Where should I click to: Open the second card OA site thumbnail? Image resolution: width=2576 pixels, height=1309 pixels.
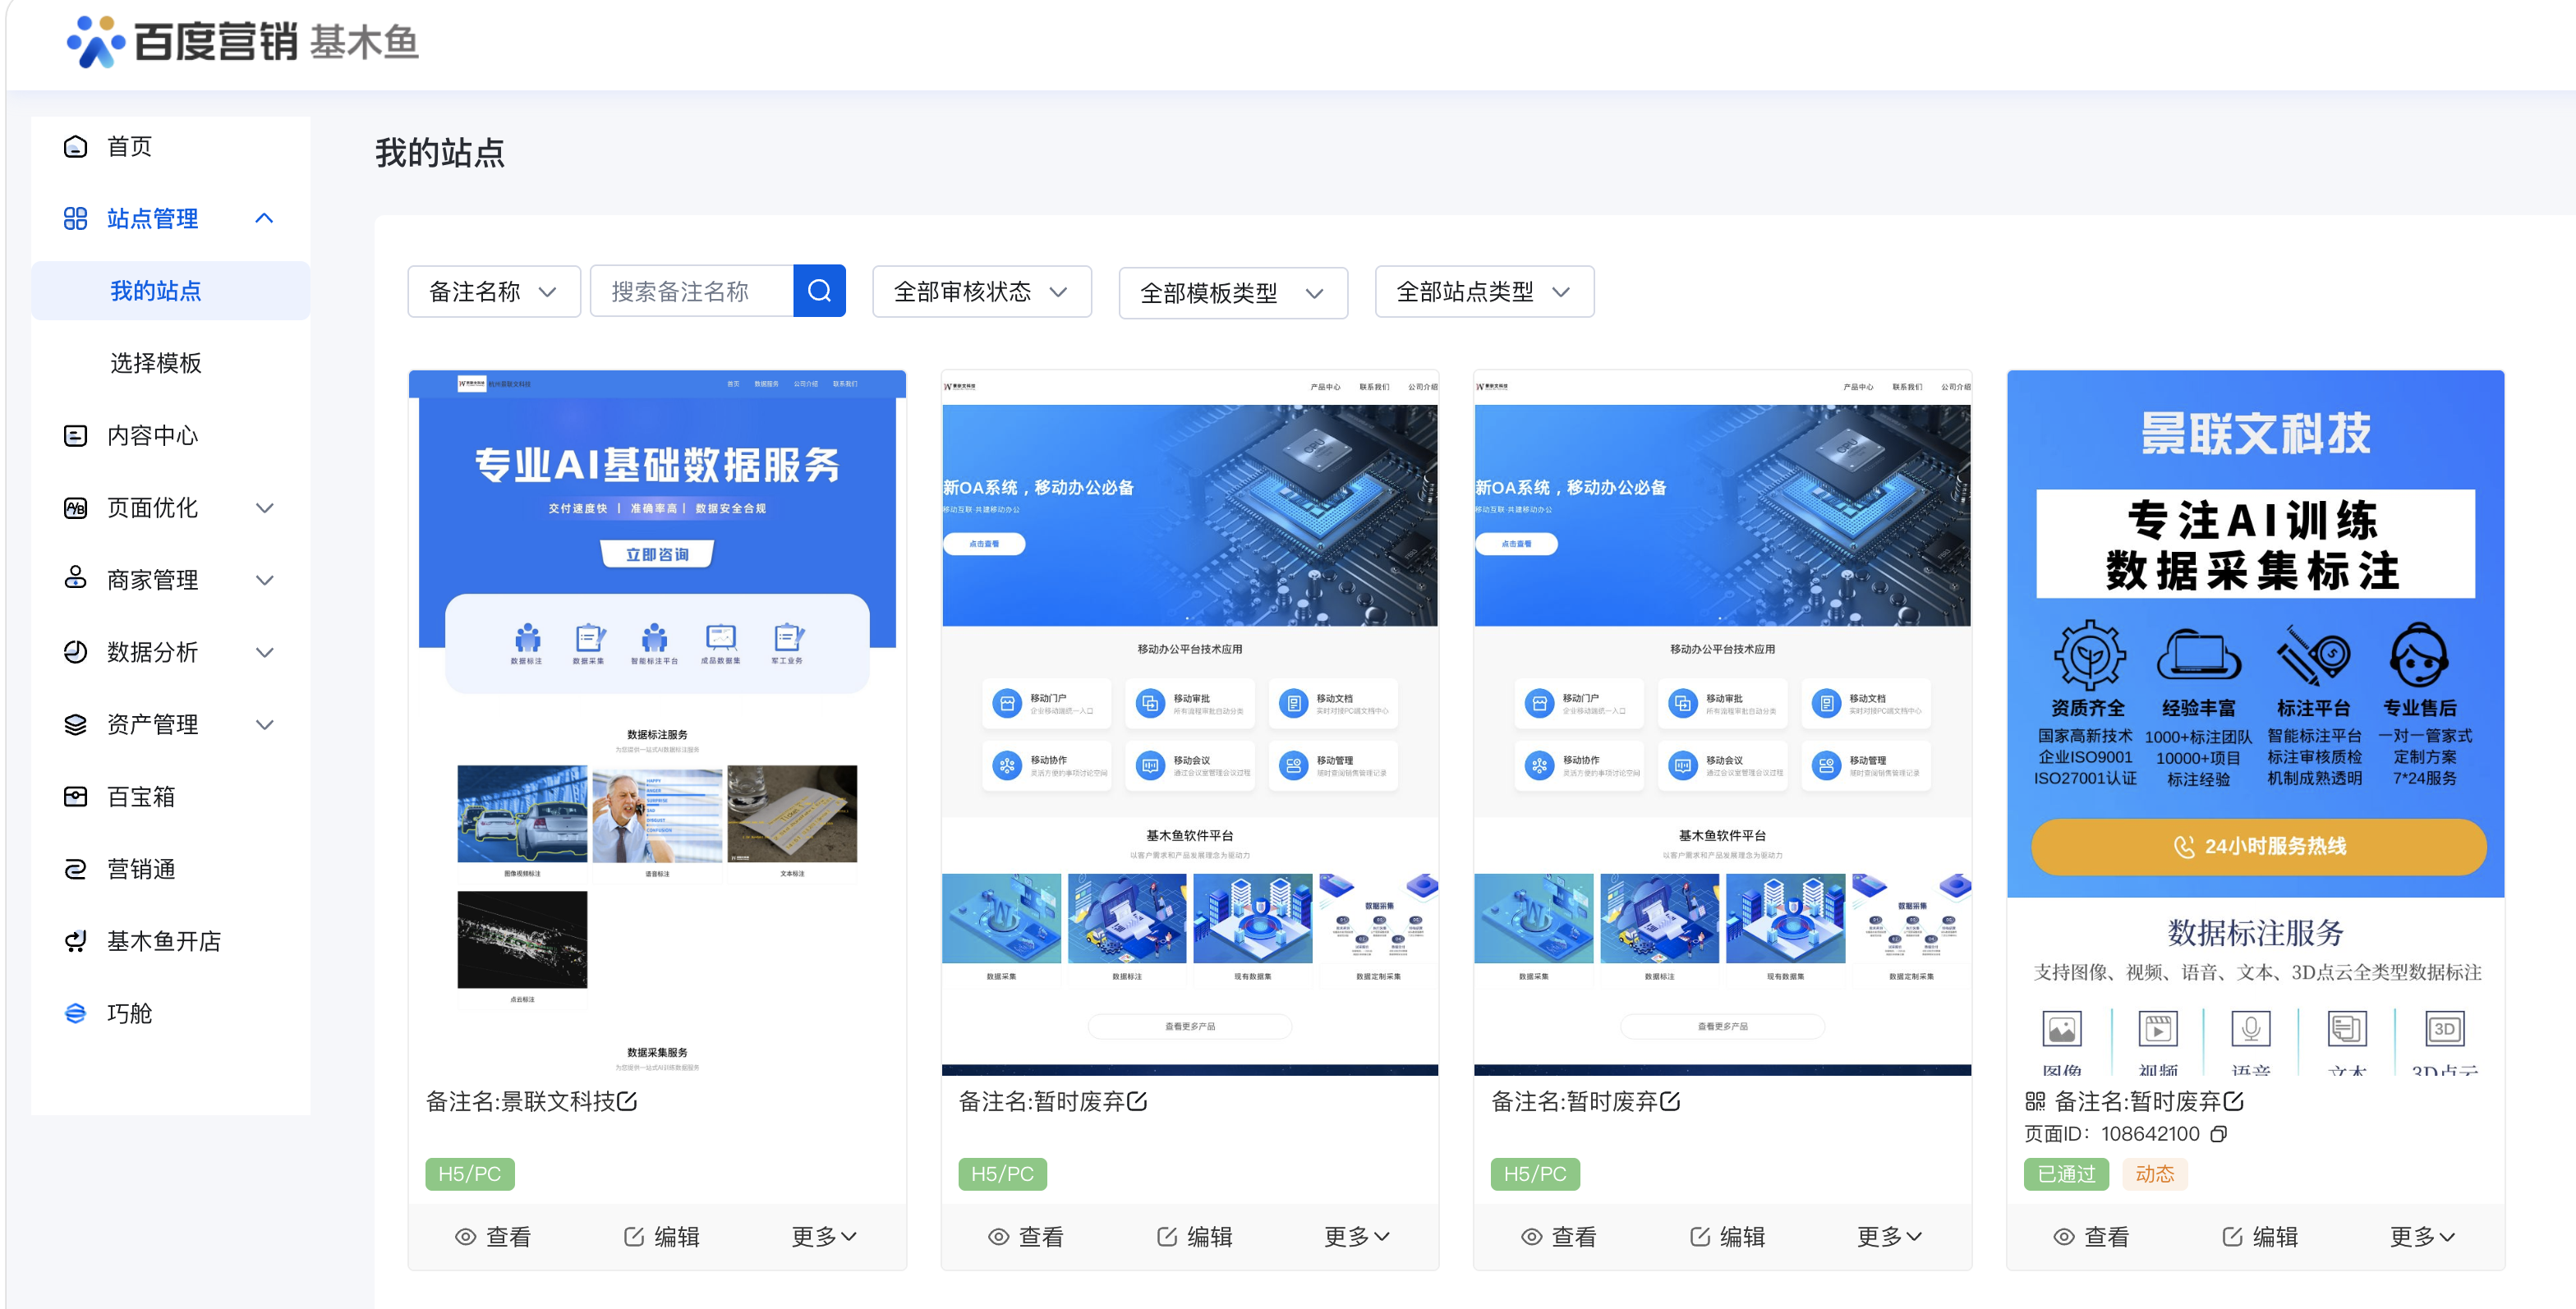(x=1190, y=722)
